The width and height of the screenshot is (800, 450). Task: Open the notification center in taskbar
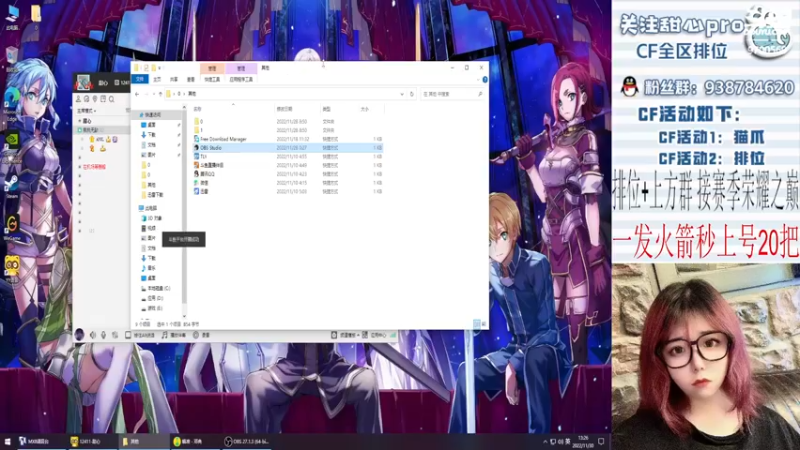602,441
